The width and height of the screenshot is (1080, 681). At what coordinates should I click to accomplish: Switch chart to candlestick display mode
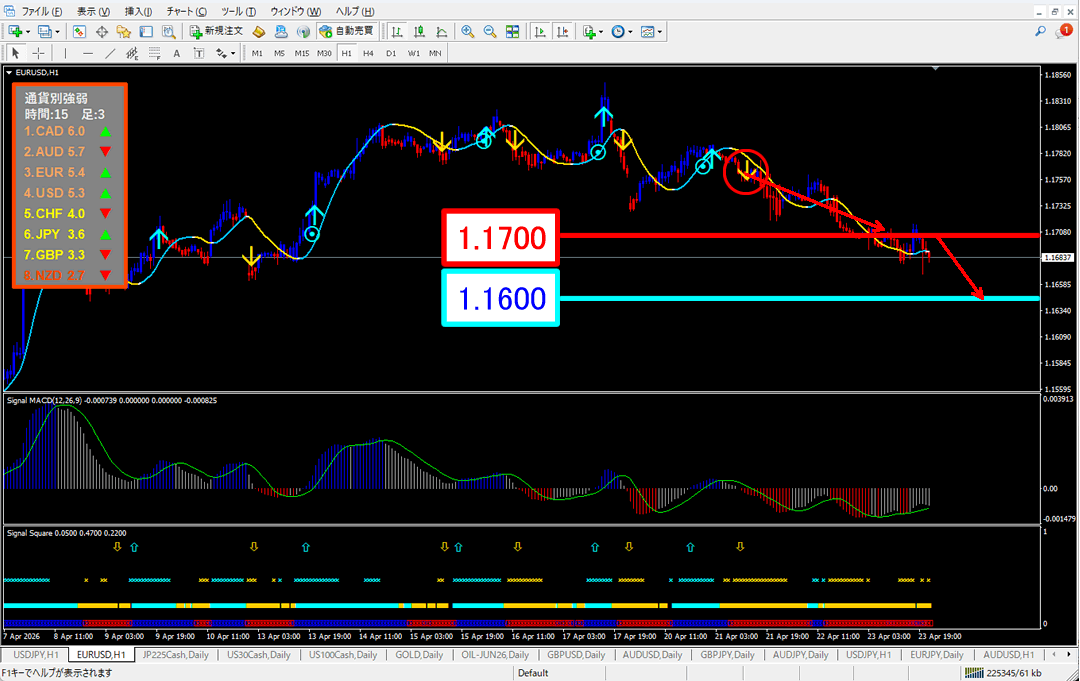421,31
